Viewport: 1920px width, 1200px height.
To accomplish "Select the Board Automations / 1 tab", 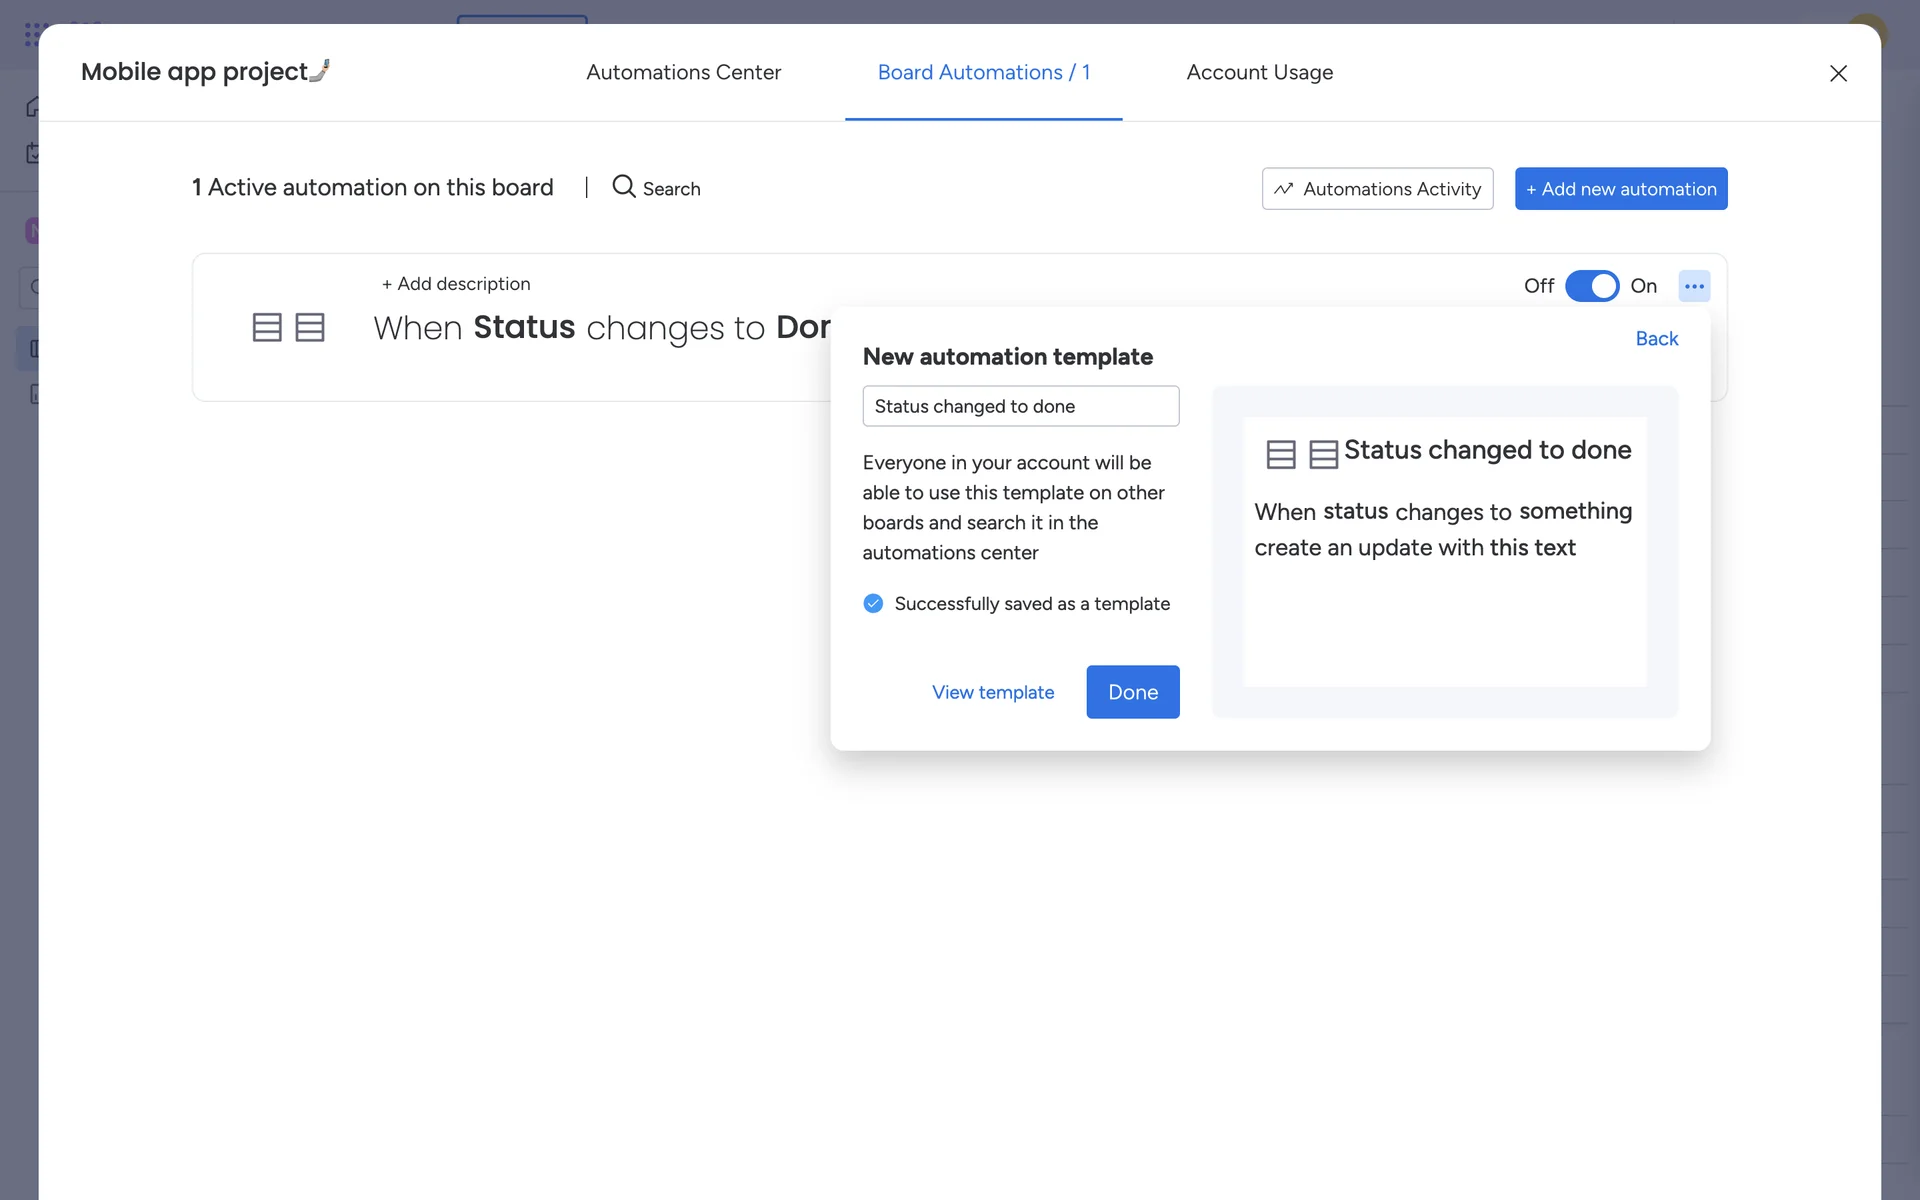I will click(x=983, y=72).
